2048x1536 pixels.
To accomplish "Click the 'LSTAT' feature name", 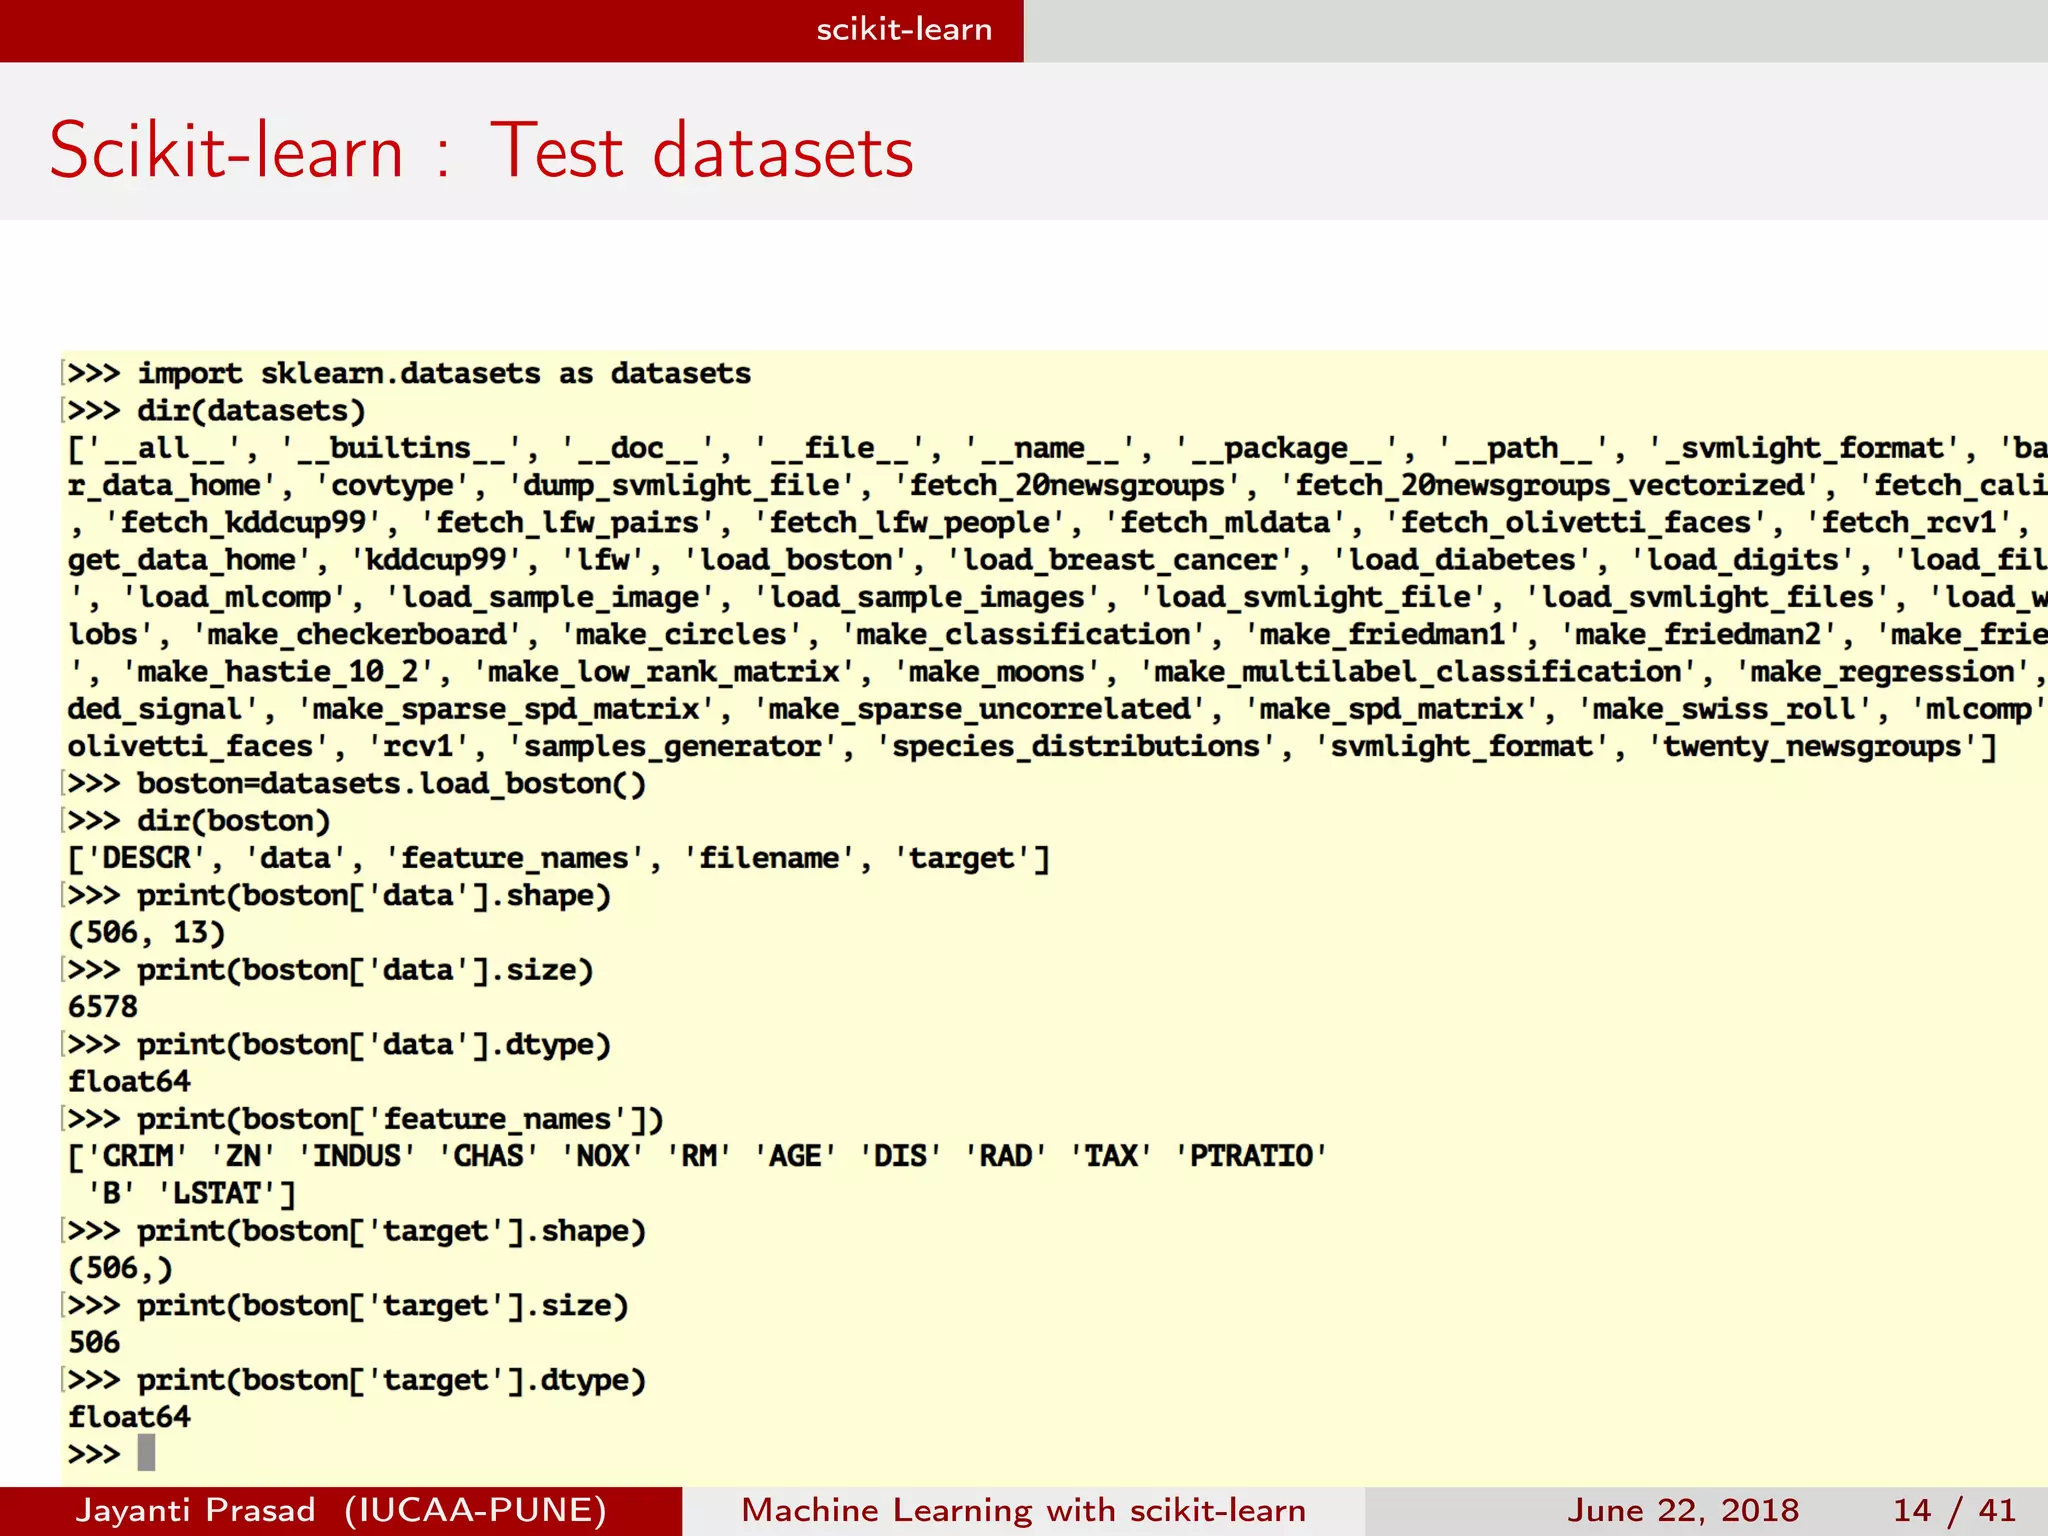I will tap(217, 1193).
